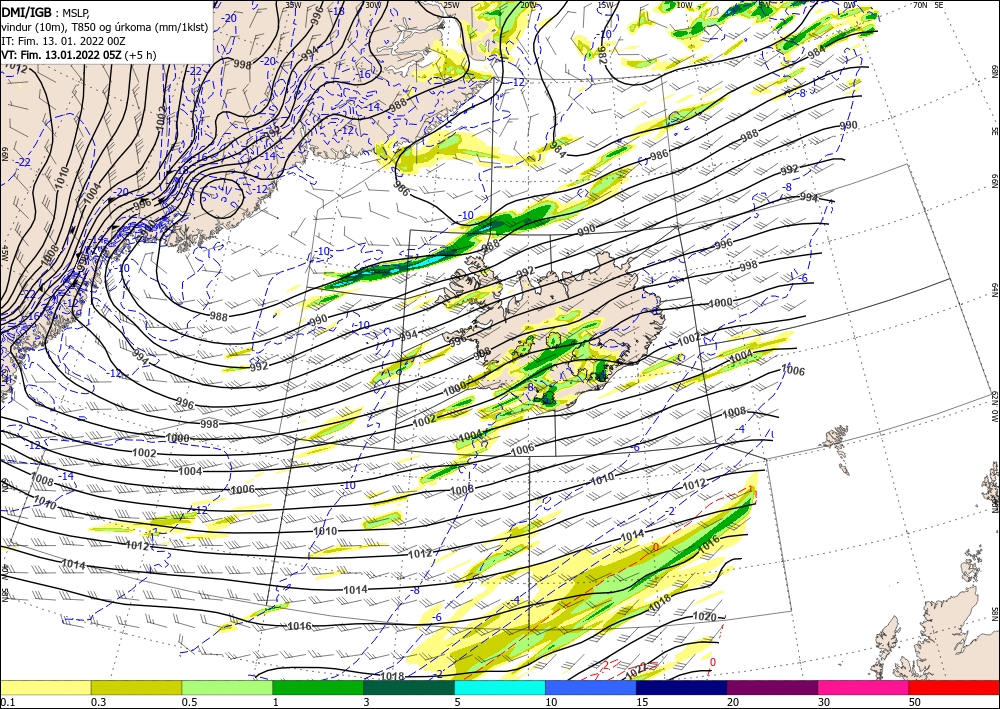Click the '10W' longitude label
Viewport: 1000px width, 709px height.
[684, 4]
